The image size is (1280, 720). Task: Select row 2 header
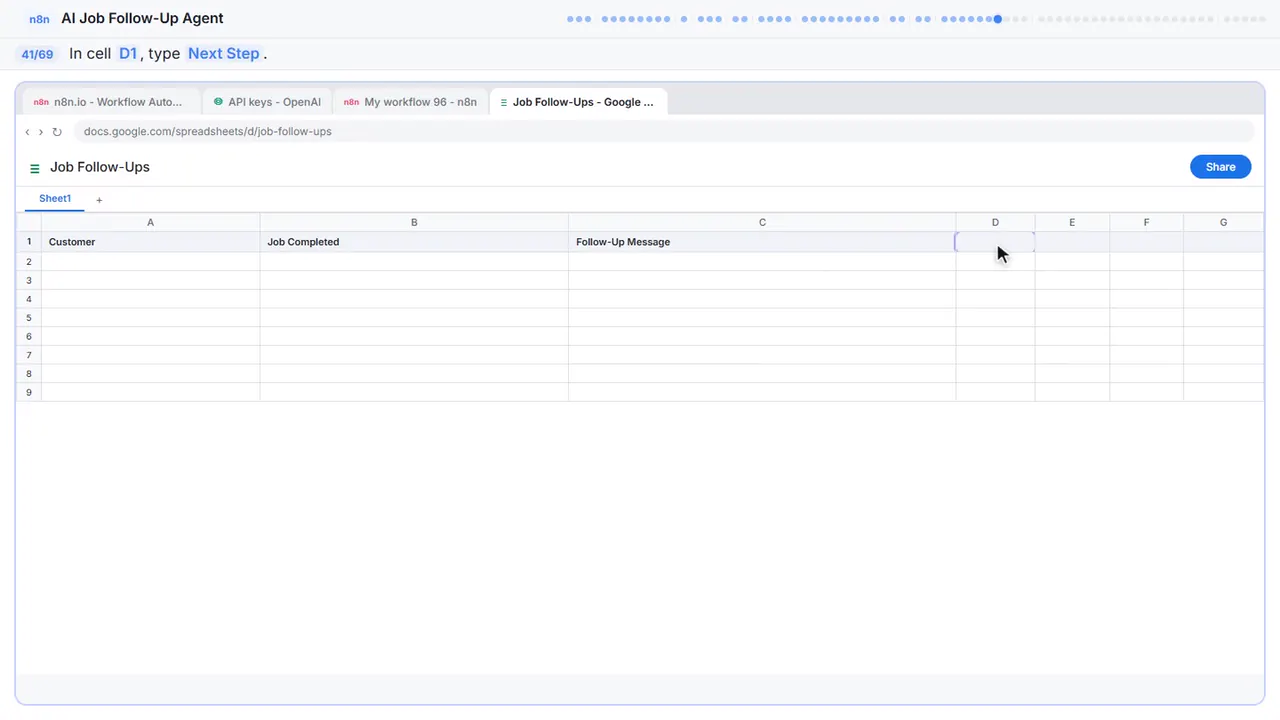click(29, 262)
